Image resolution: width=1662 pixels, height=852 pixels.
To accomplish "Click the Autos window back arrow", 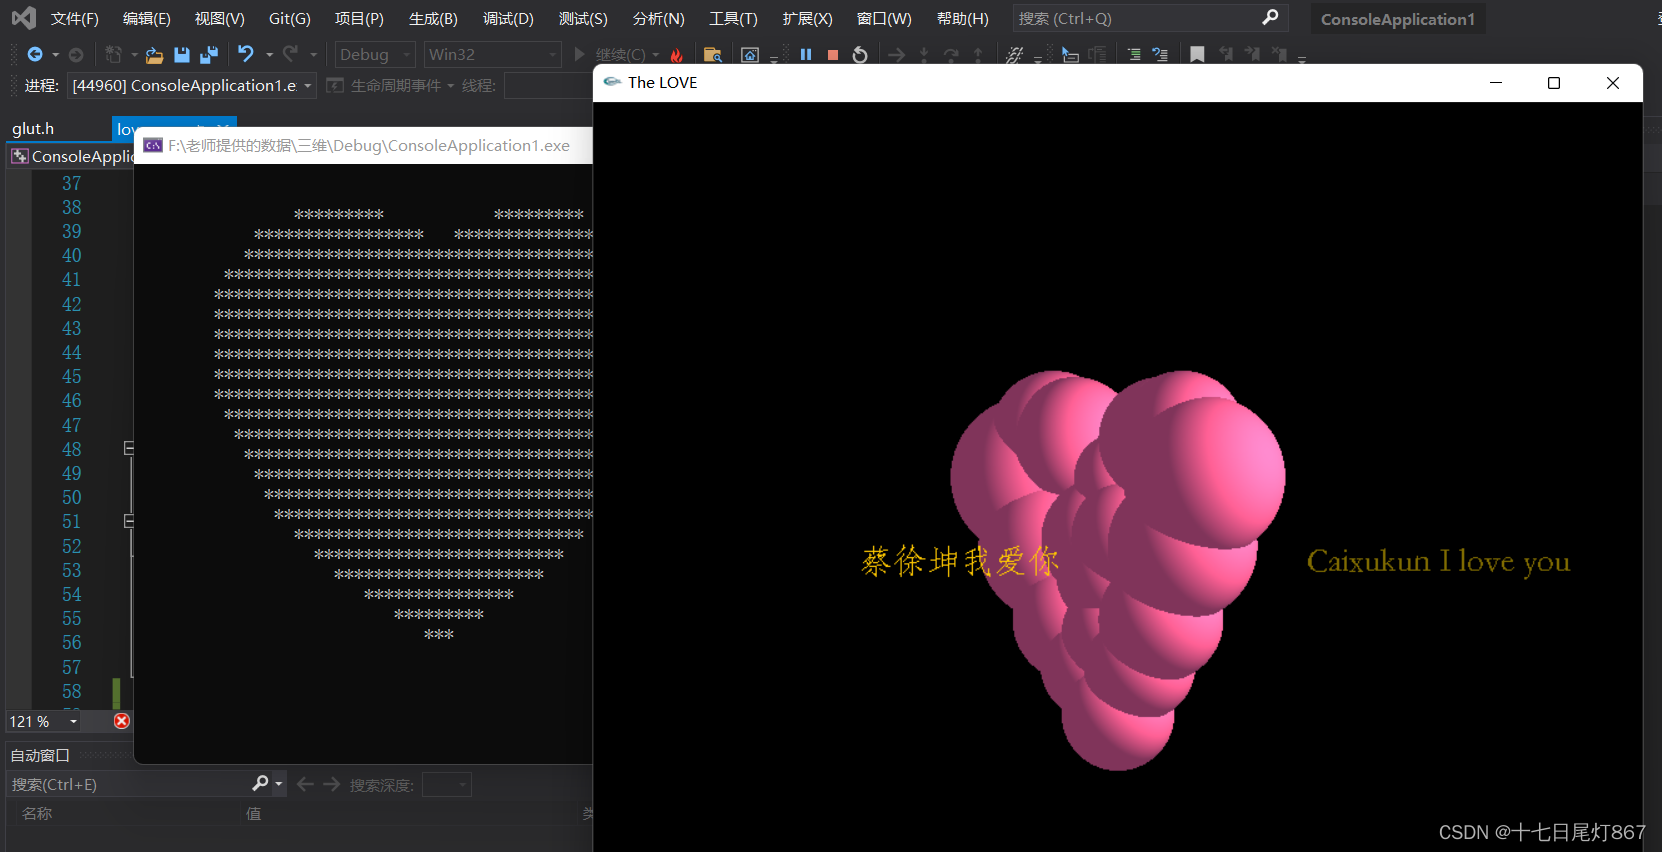I will tap(306, 784).
